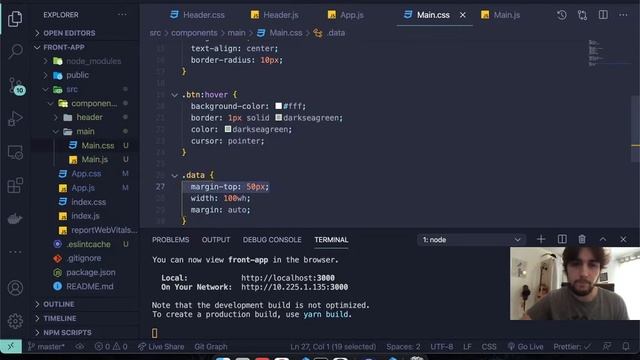Open the OUTPUT panel tab
This screenshot has height=360, width=640.
(x=216, y=240)
